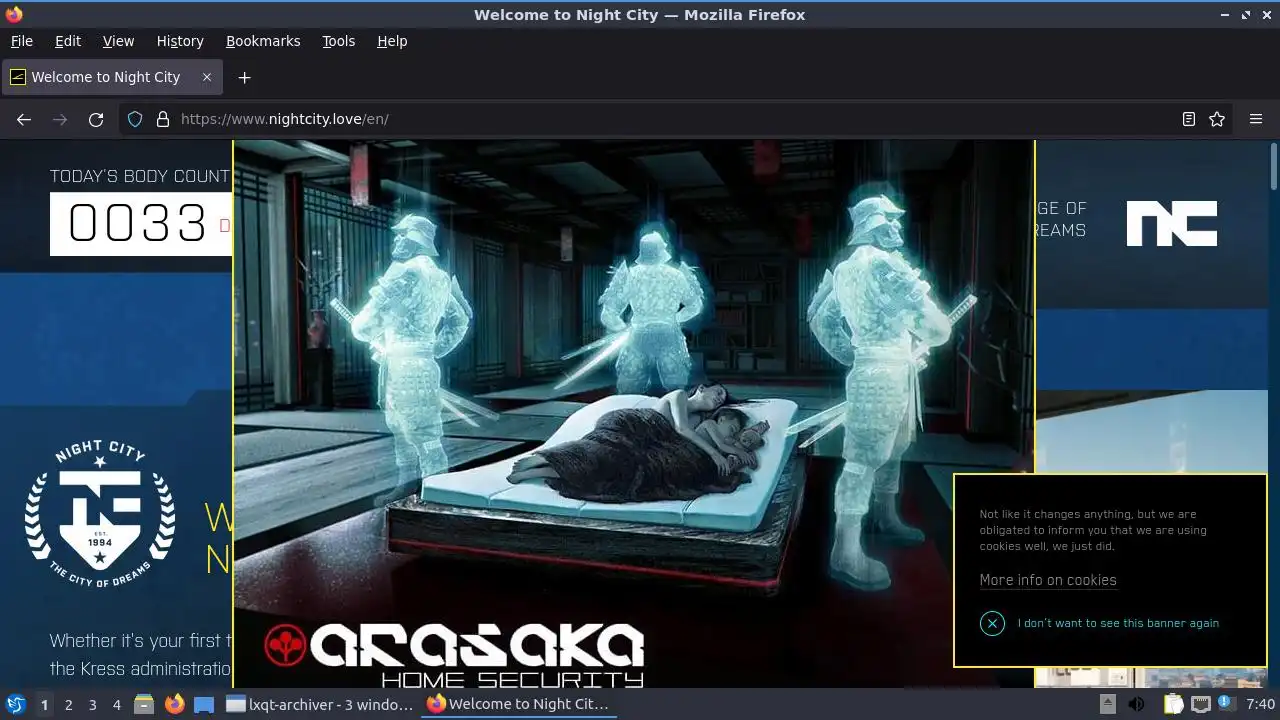Screen dimensions: 1280x720
Task: Open network status tray icon
Action: tap(1201, 704)
